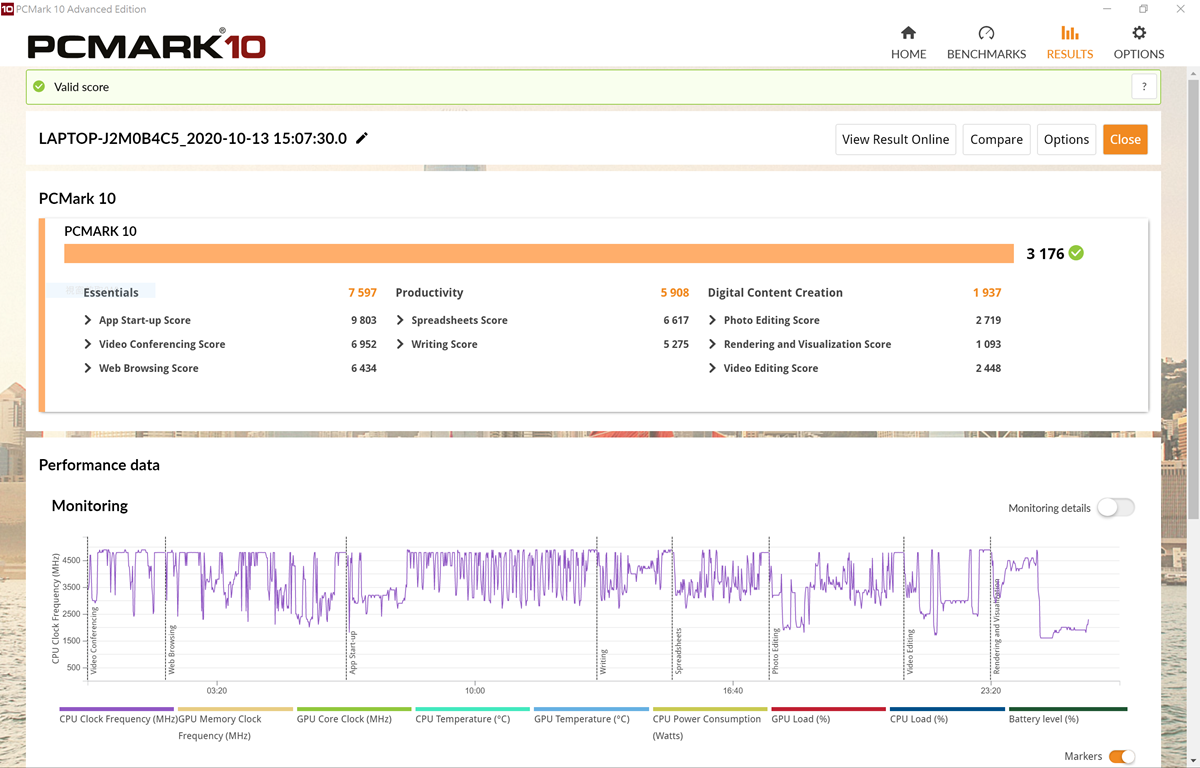Image resolution: width=1200 pixels, height=768 pixels.
Task: Select the GPU Temperature legend entry
Action: point(592,715)
